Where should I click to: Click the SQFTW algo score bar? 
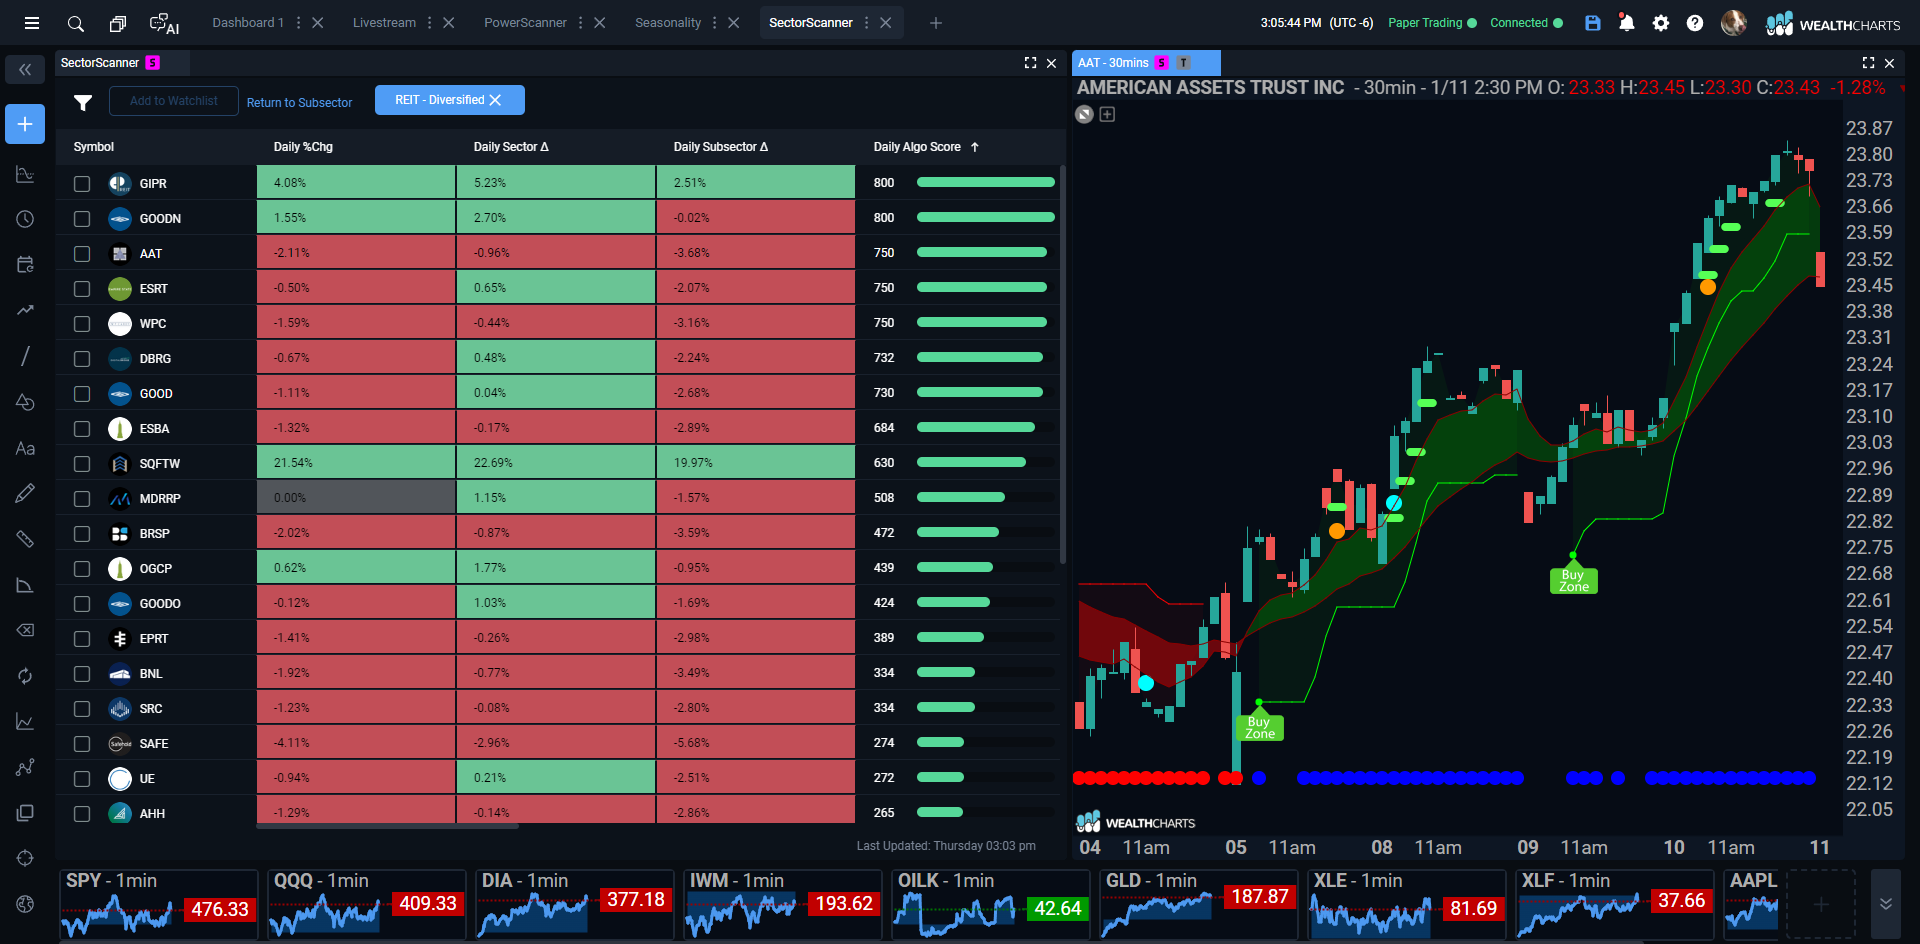(x=986, y=463)
